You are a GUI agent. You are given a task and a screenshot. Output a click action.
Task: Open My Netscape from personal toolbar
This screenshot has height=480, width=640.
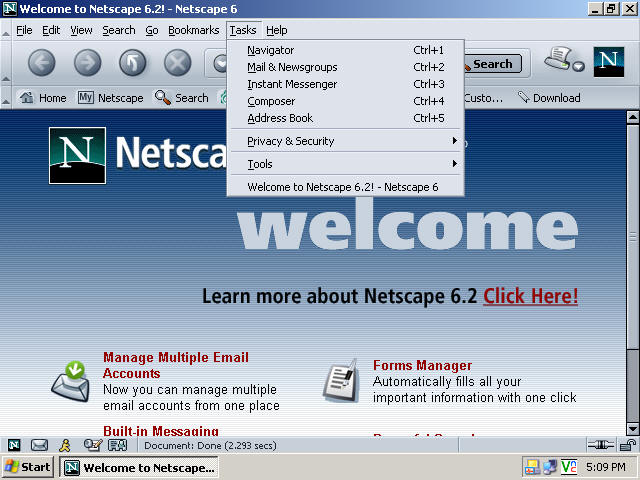coord(111,98)
